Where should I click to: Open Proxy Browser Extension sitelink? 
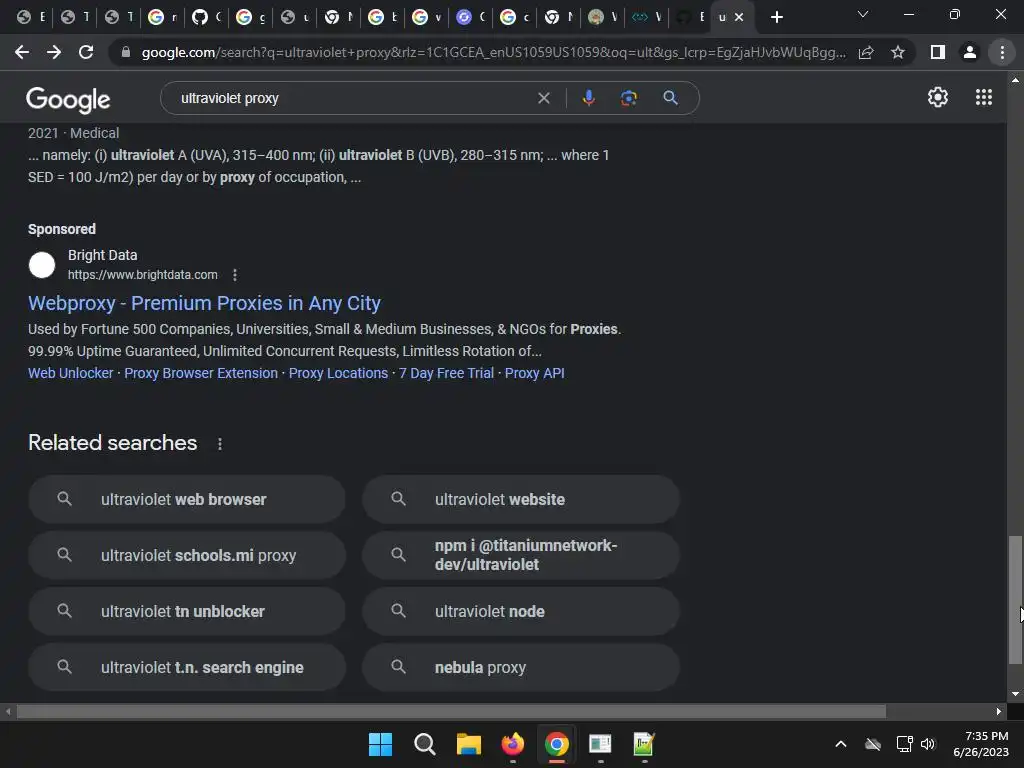click(201, 373)
